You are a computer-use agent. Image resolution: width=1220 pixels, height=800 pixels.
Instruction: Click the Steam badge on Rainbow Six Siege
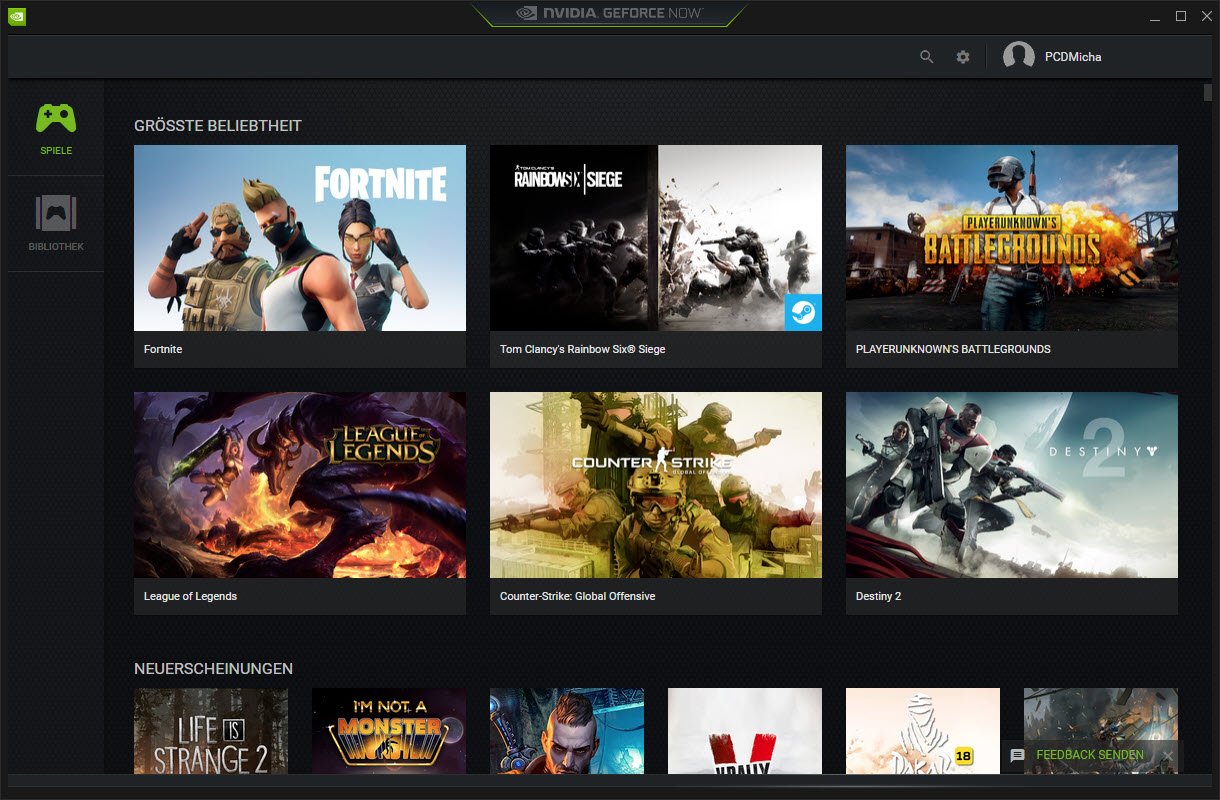pyautogui.click(x=803, y=313)
